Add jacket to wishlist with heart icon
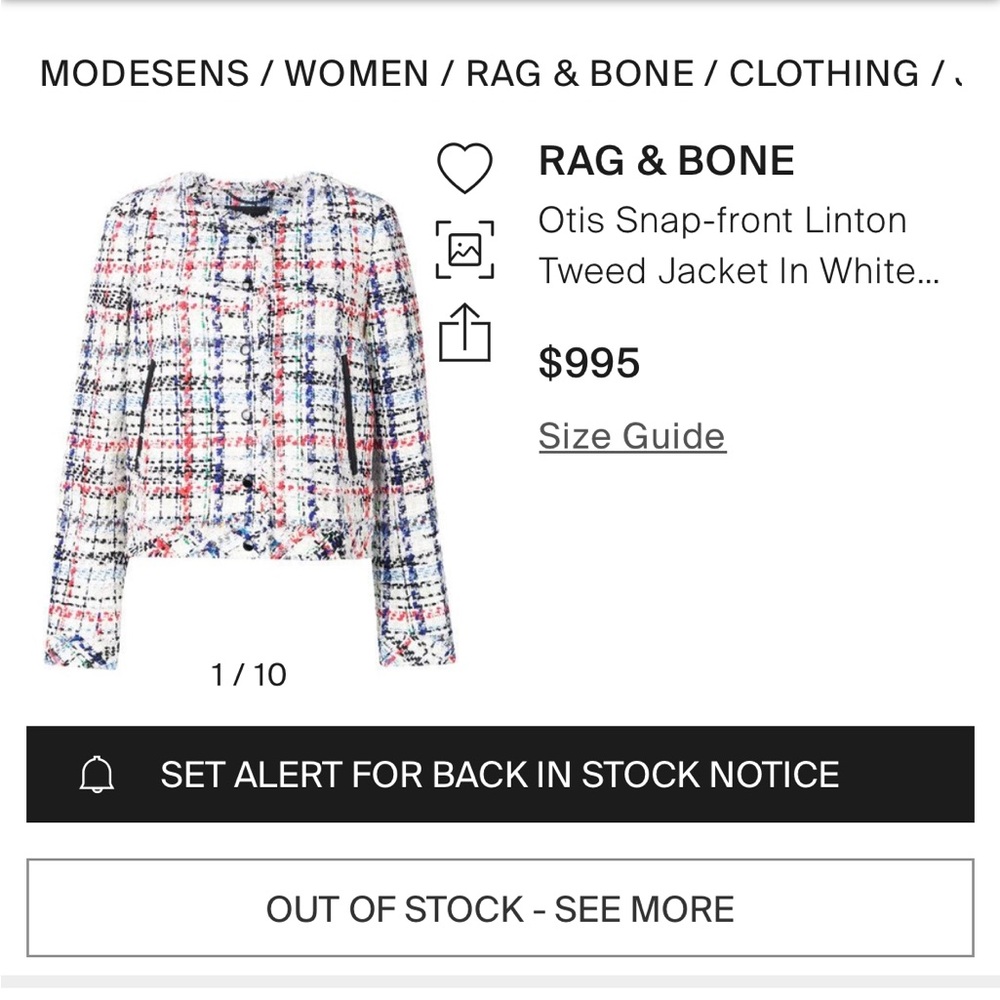 coord(465,167)
